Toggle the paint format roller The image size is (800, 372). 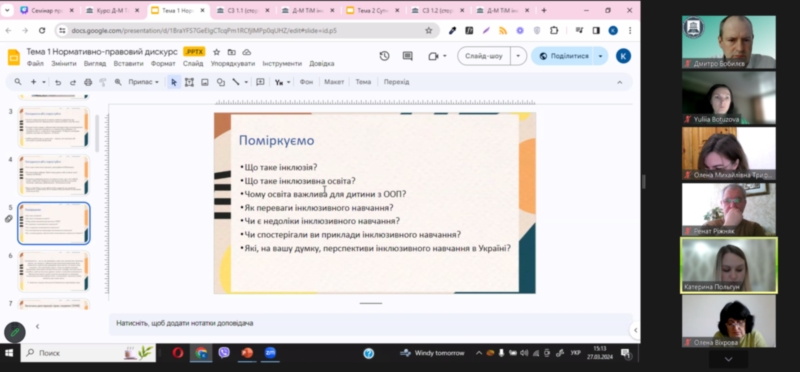coord(103,82)
